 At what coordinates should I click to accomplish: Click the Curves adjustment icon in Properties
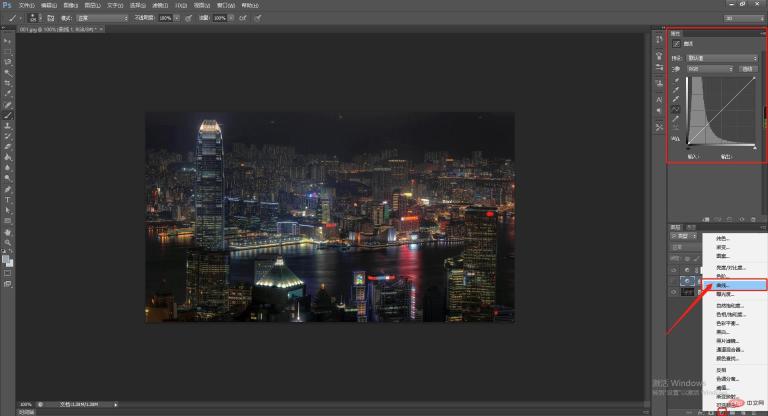tap(676, 44)
